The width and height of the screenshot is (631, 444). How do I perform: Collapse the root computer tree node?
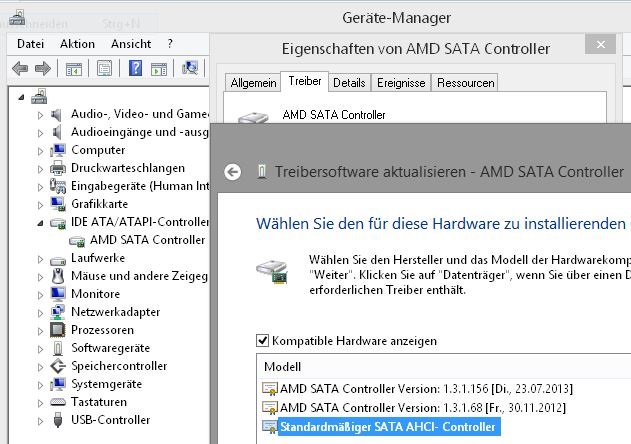point(21,97)
